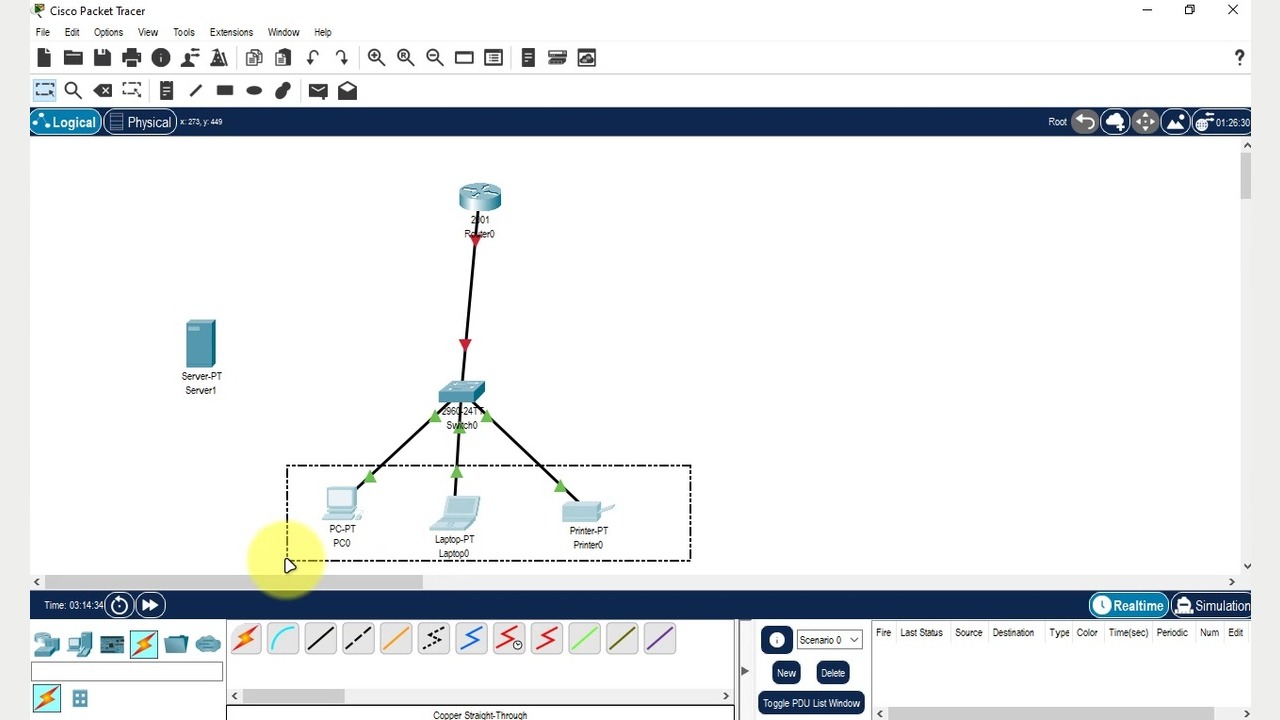Open the Edit menu
1280x720 pixels.
(72, 32)
